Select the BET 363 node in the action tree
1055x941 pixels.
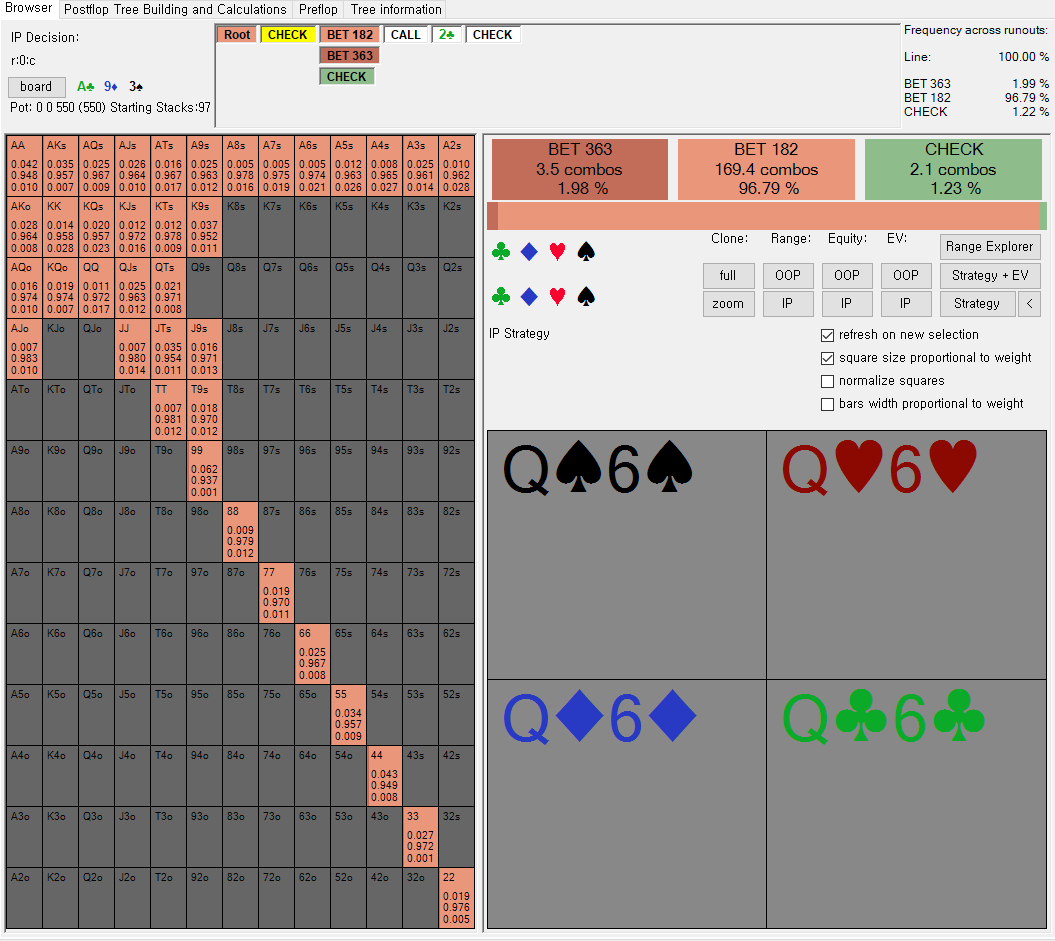[349, 55]
